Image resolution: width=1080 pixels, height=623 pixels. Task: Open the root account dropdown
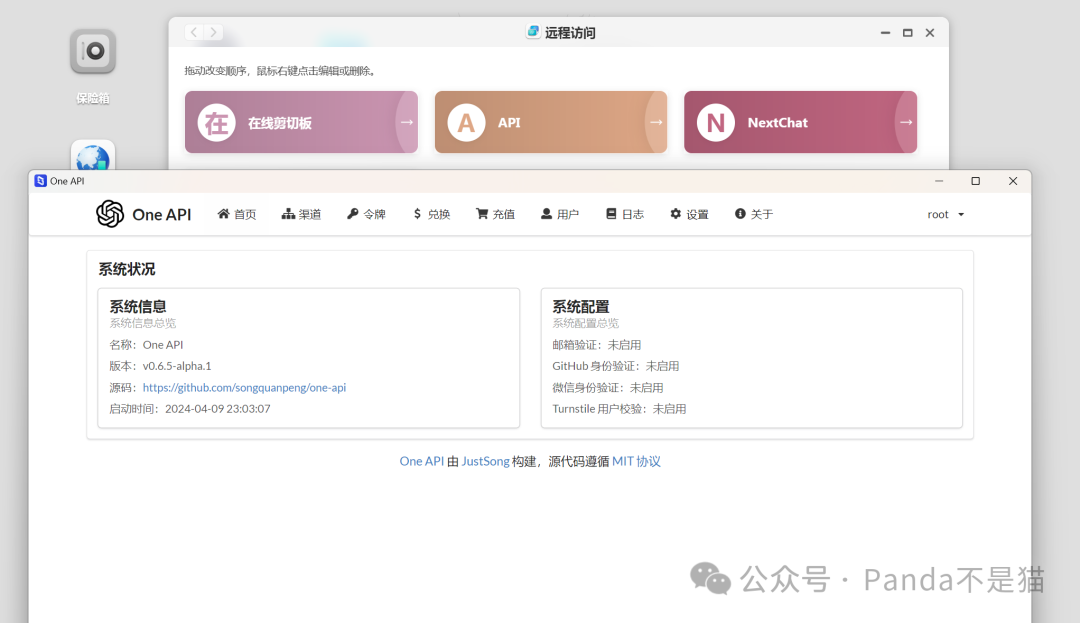click(943, 213)
